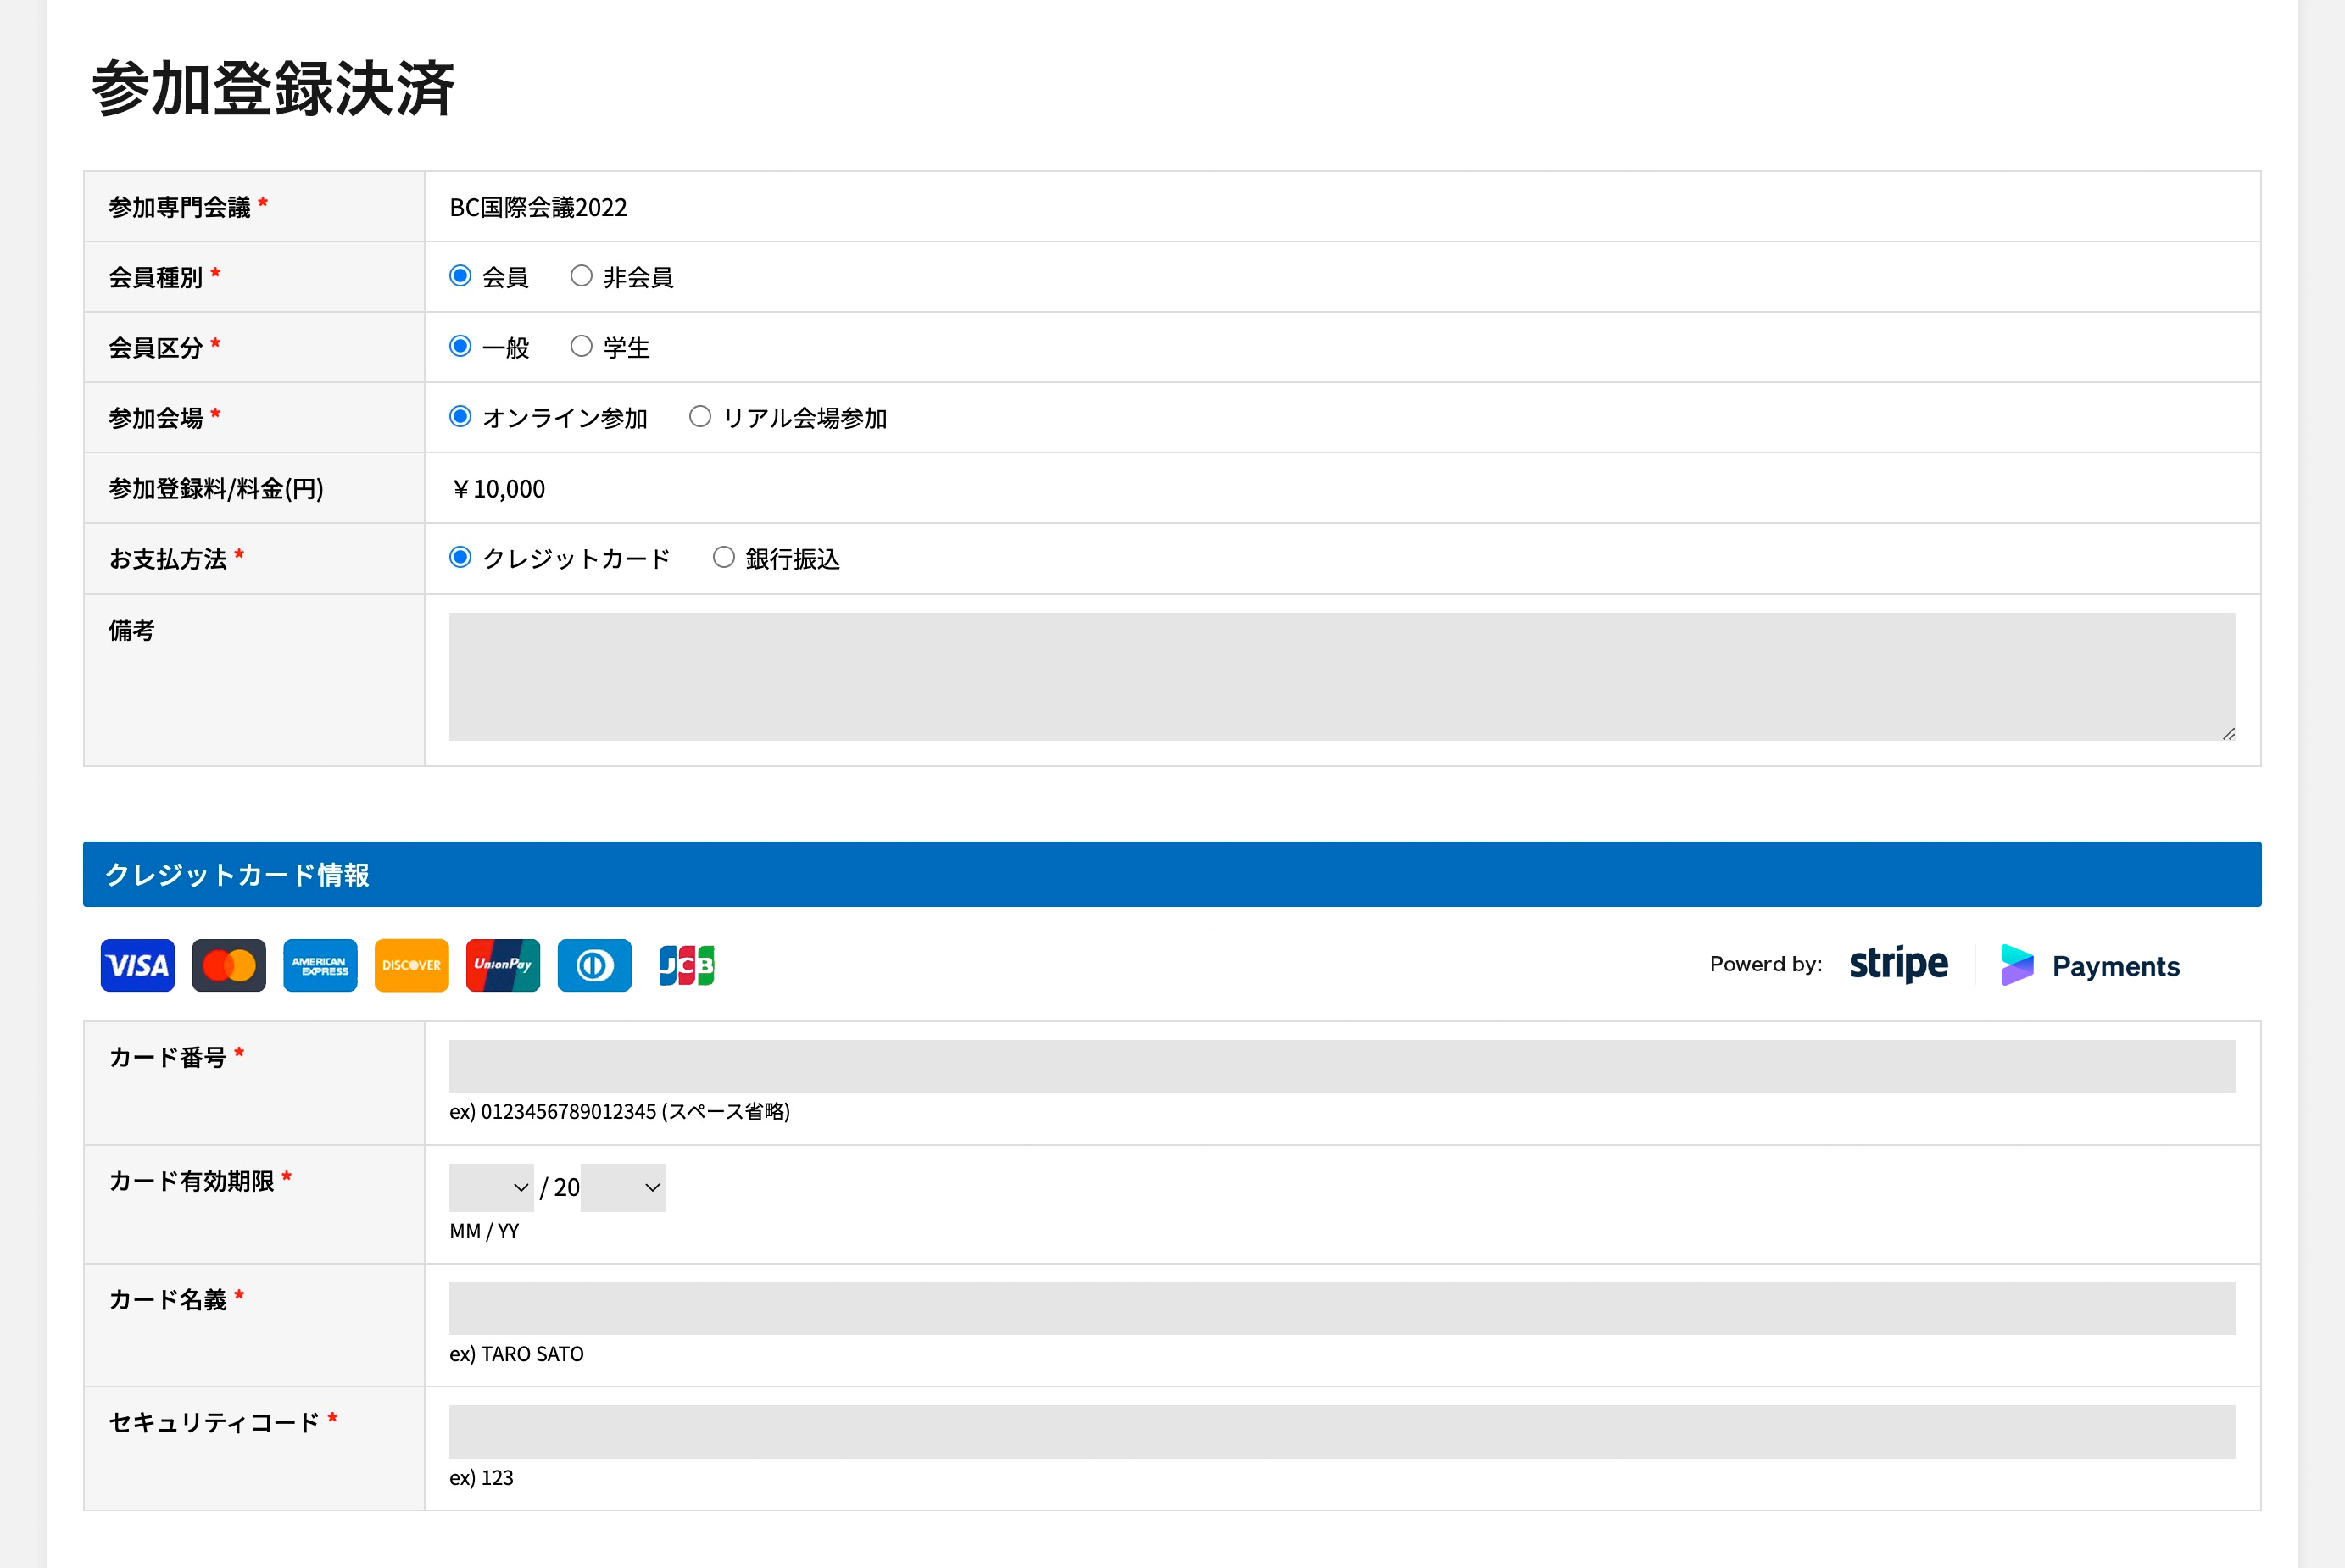Select クレジットカード payment radio
Screen dimensions: 2345x1568
tap(460, 557)
